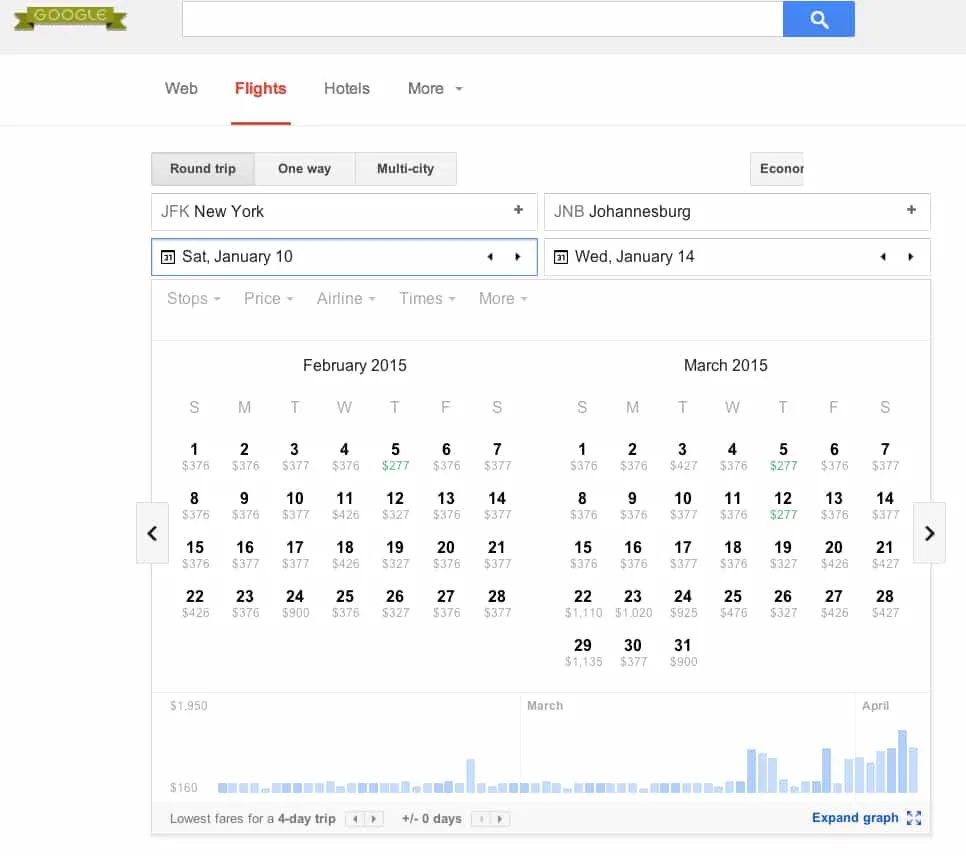This screenshot has width=966, height=856.
Task: Switch to the Web tab
Action: (181, 88)
